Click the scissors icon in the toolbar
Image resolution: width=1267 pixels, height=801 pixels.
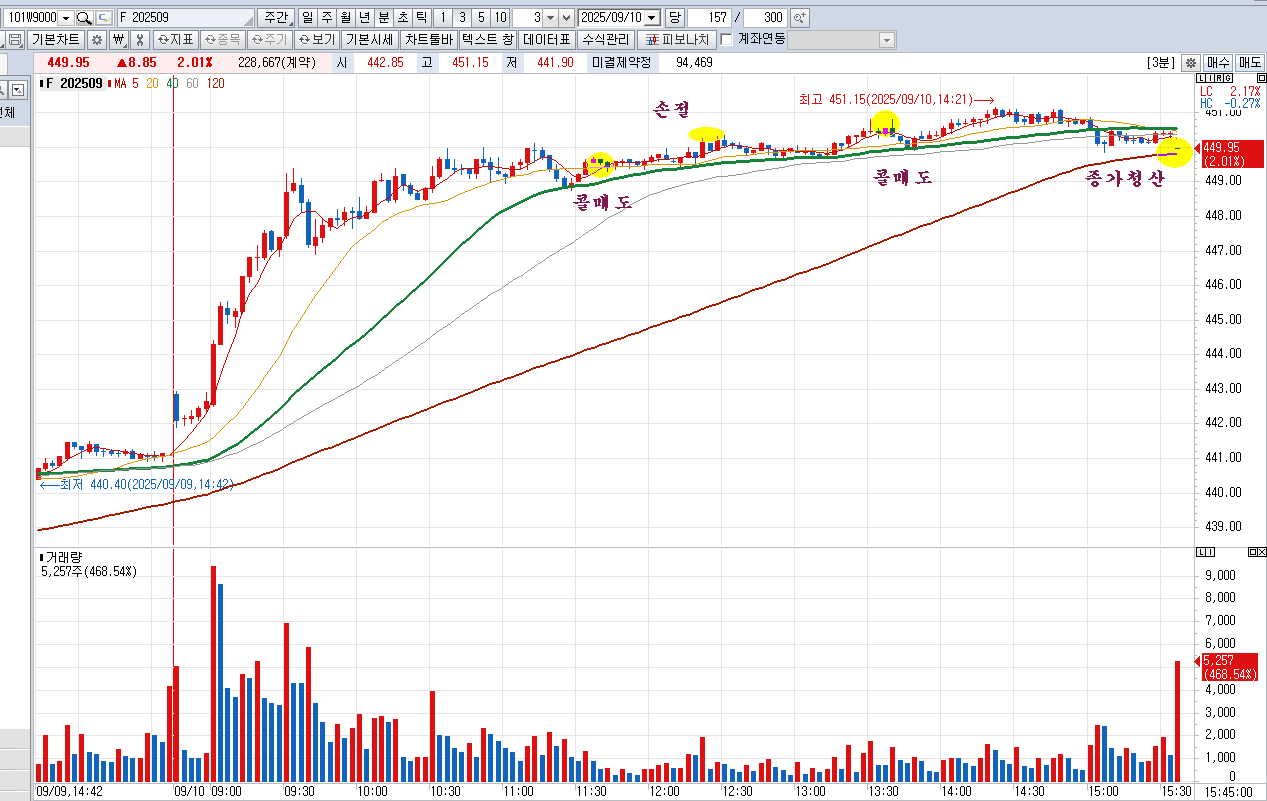click(140, 40)
